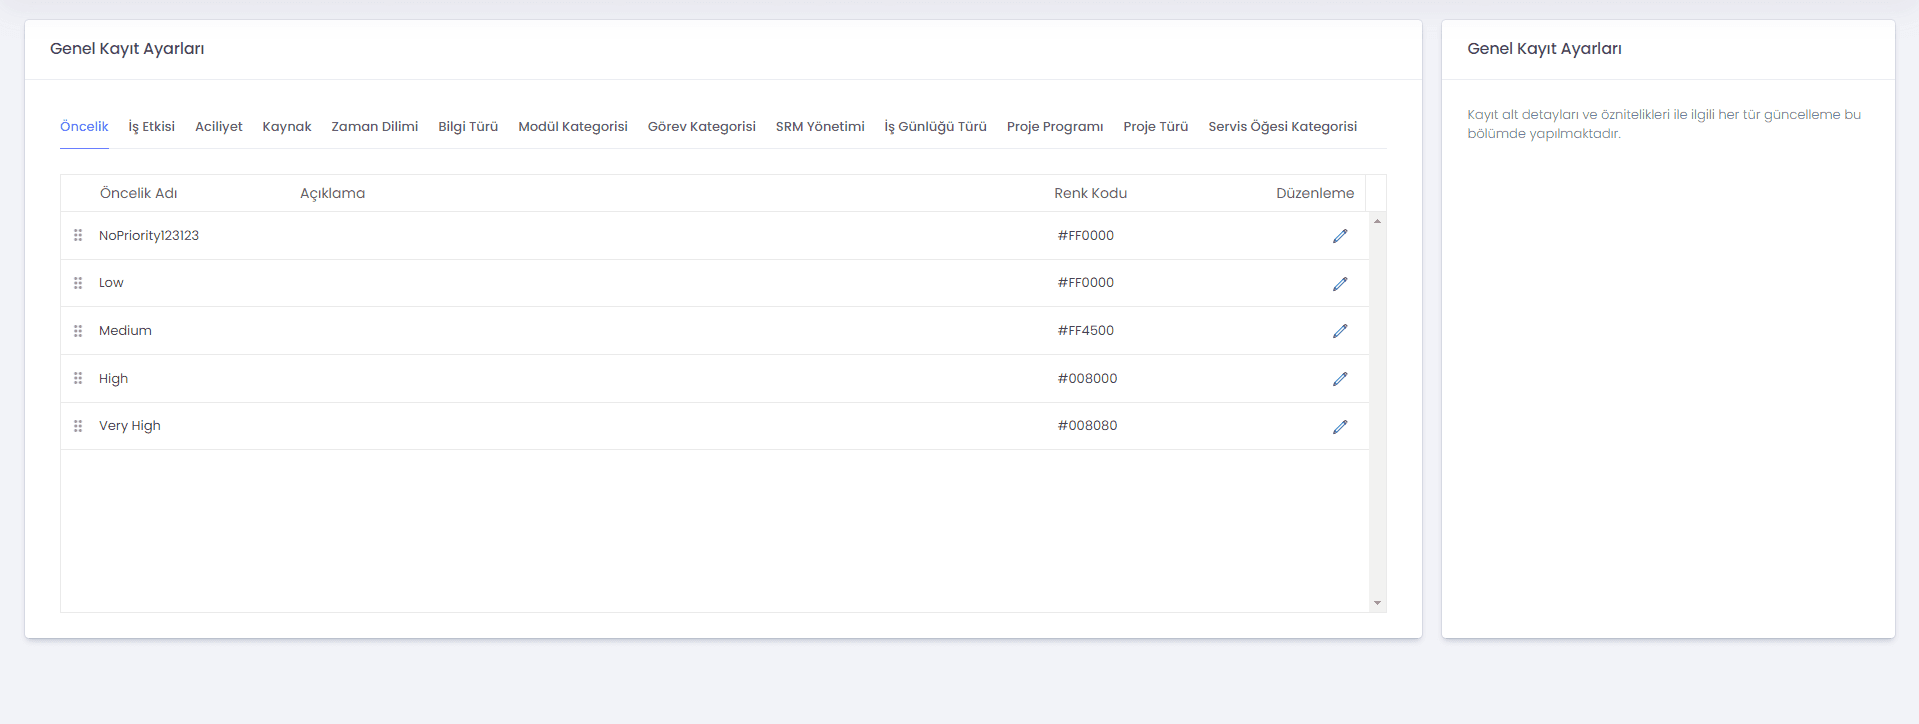The image size is (1919, 724).
Task: Select the Modül Kategorisi tab
Action: [573, 126]
